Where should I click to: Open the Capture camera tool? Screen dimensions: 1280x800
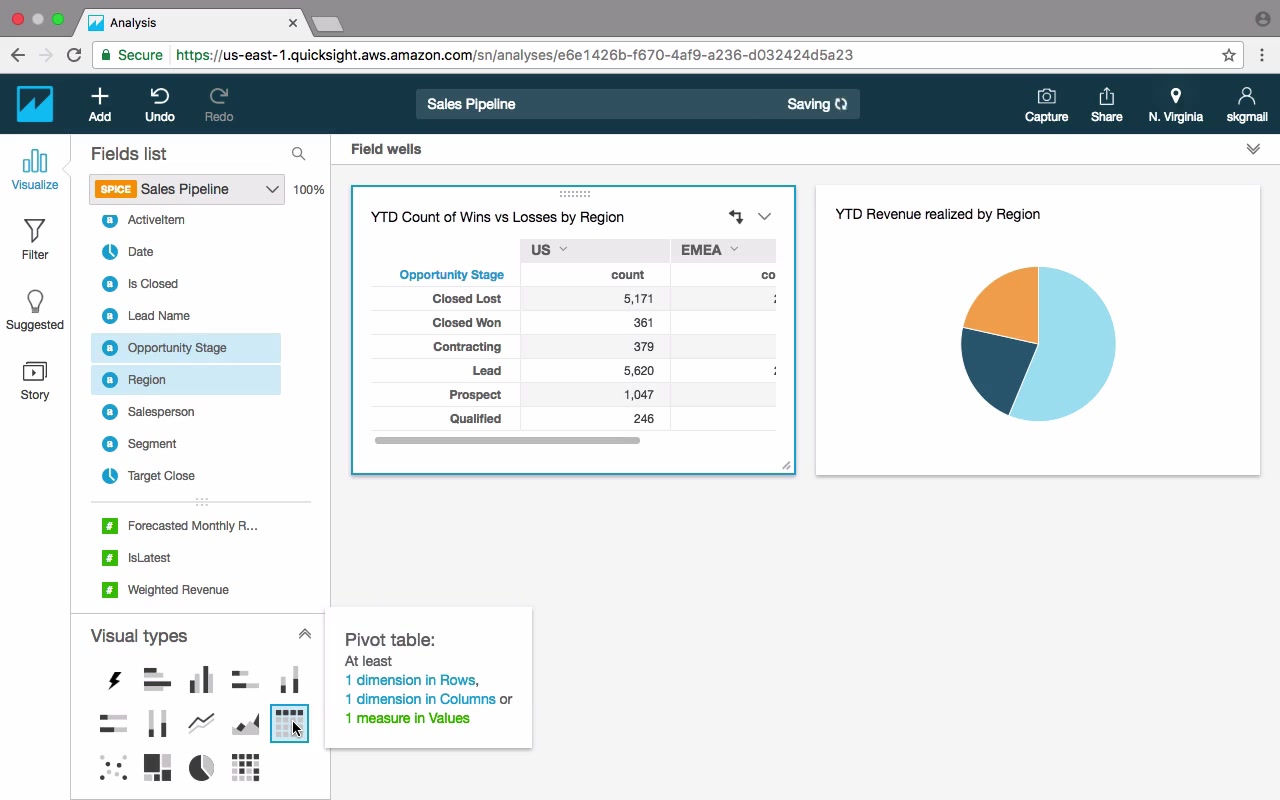(x=1046, y=104)
